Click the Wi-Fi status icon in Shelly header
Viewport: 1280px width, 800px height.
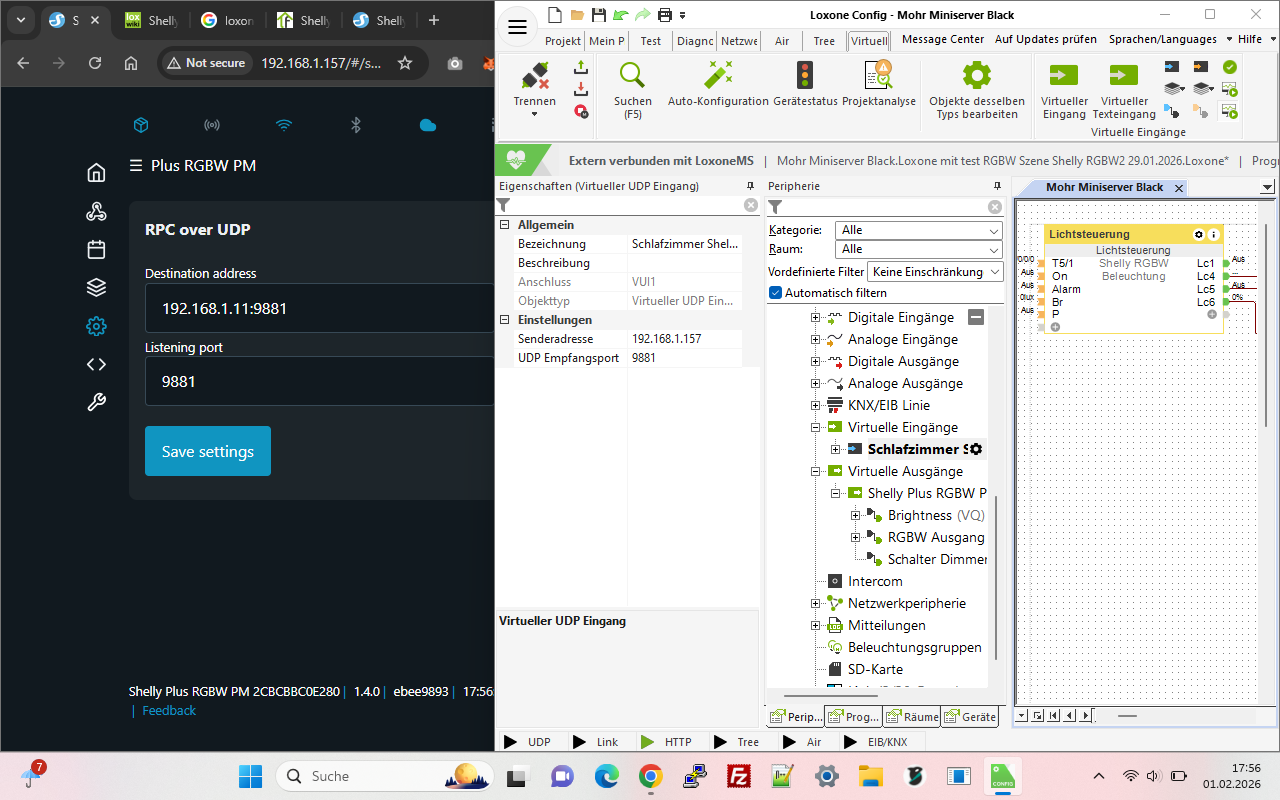(284, 125)
